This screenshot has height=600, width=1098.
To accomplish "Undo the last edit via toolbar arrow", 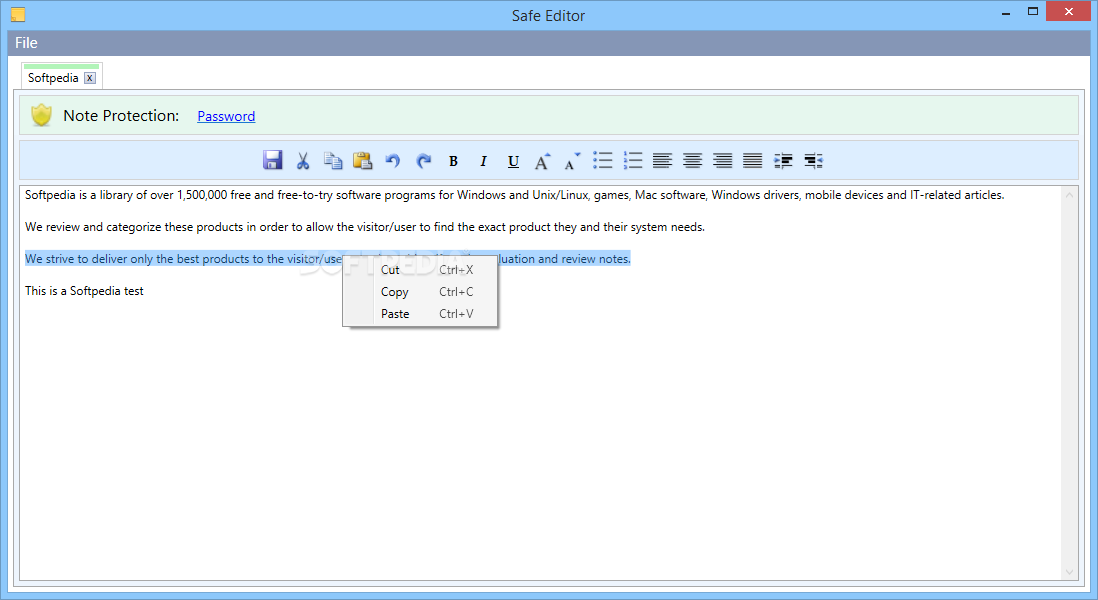I will click(x=392, y=161).
